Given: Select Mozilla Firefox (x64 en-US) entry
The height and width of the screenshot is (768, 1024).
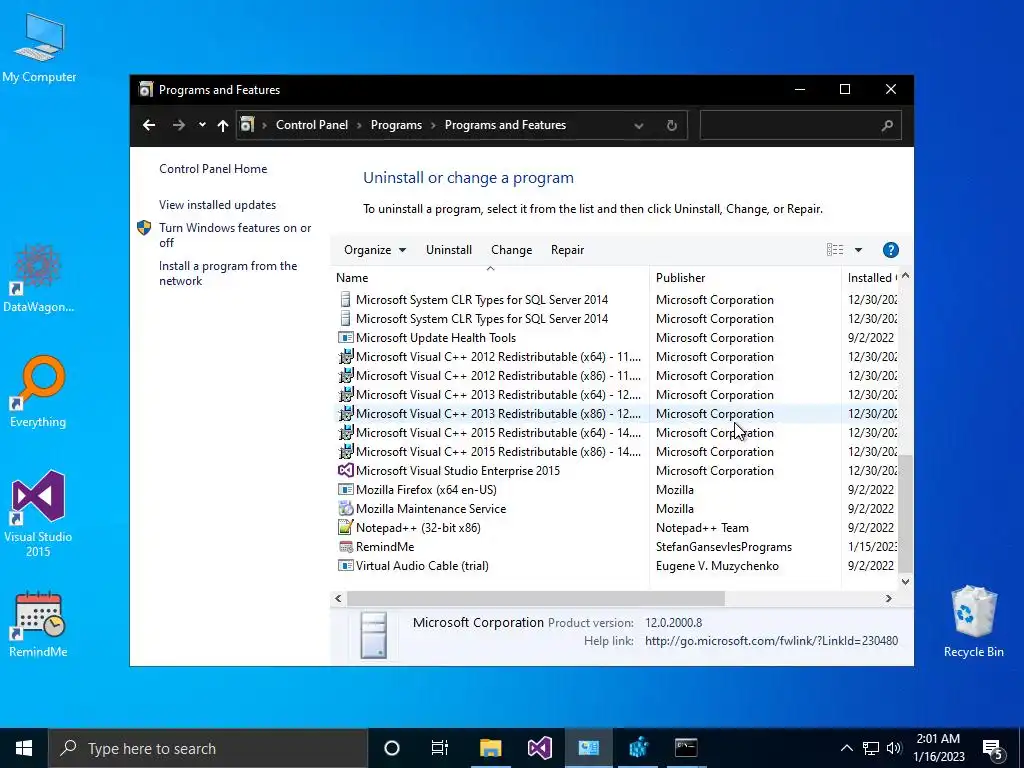Looking at the screenshot, I should coord(616,489).
